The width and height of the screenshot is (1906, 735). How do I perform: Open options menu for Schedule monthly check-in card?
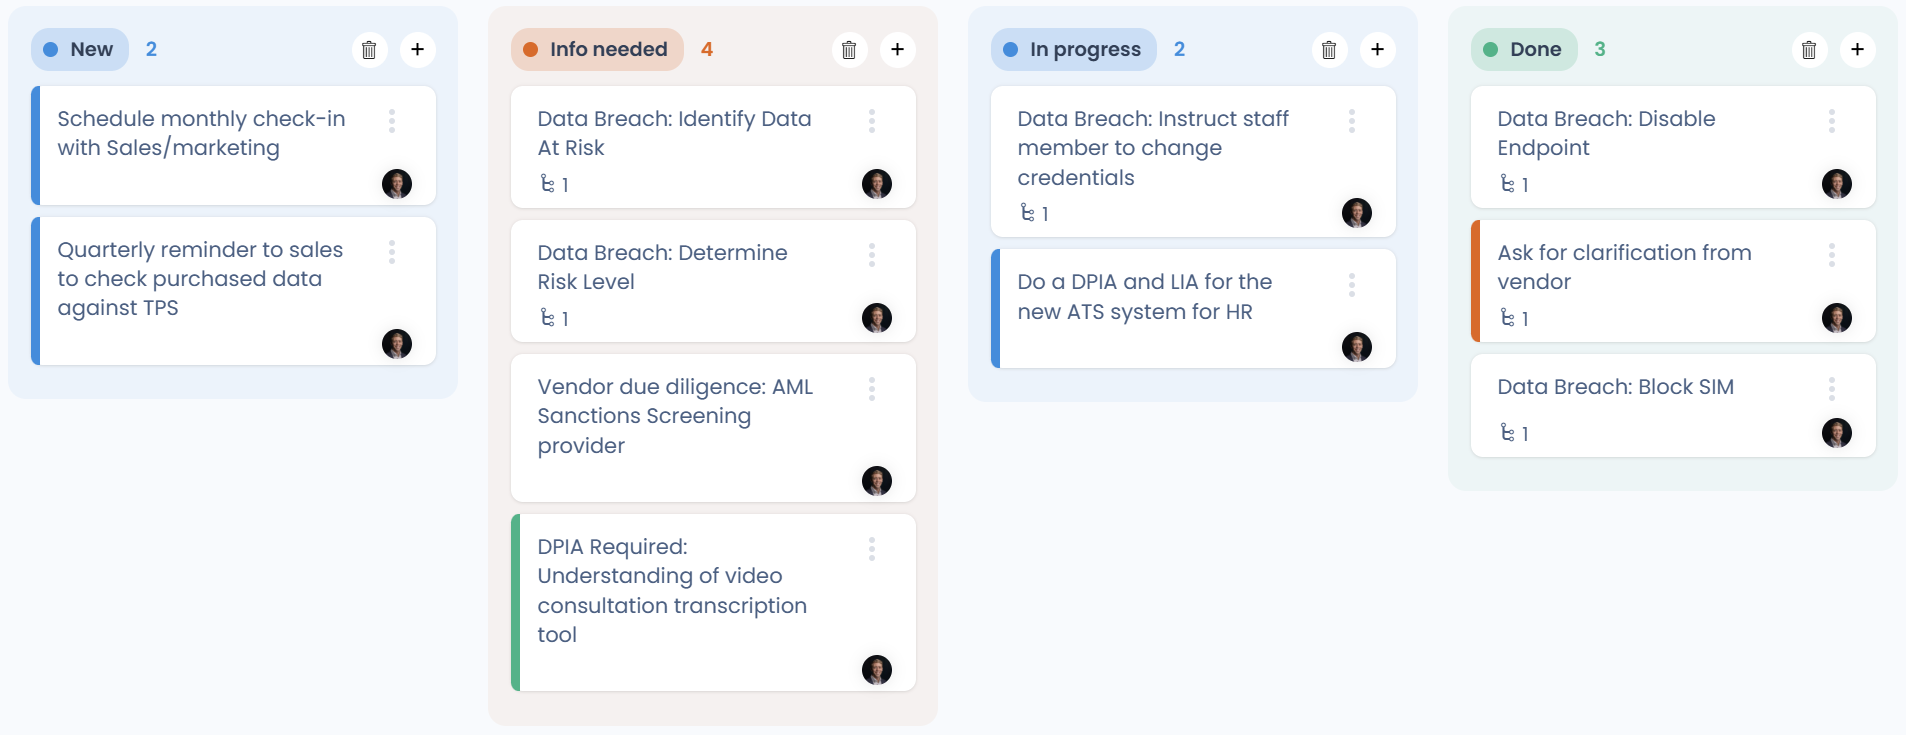[392, 121]
